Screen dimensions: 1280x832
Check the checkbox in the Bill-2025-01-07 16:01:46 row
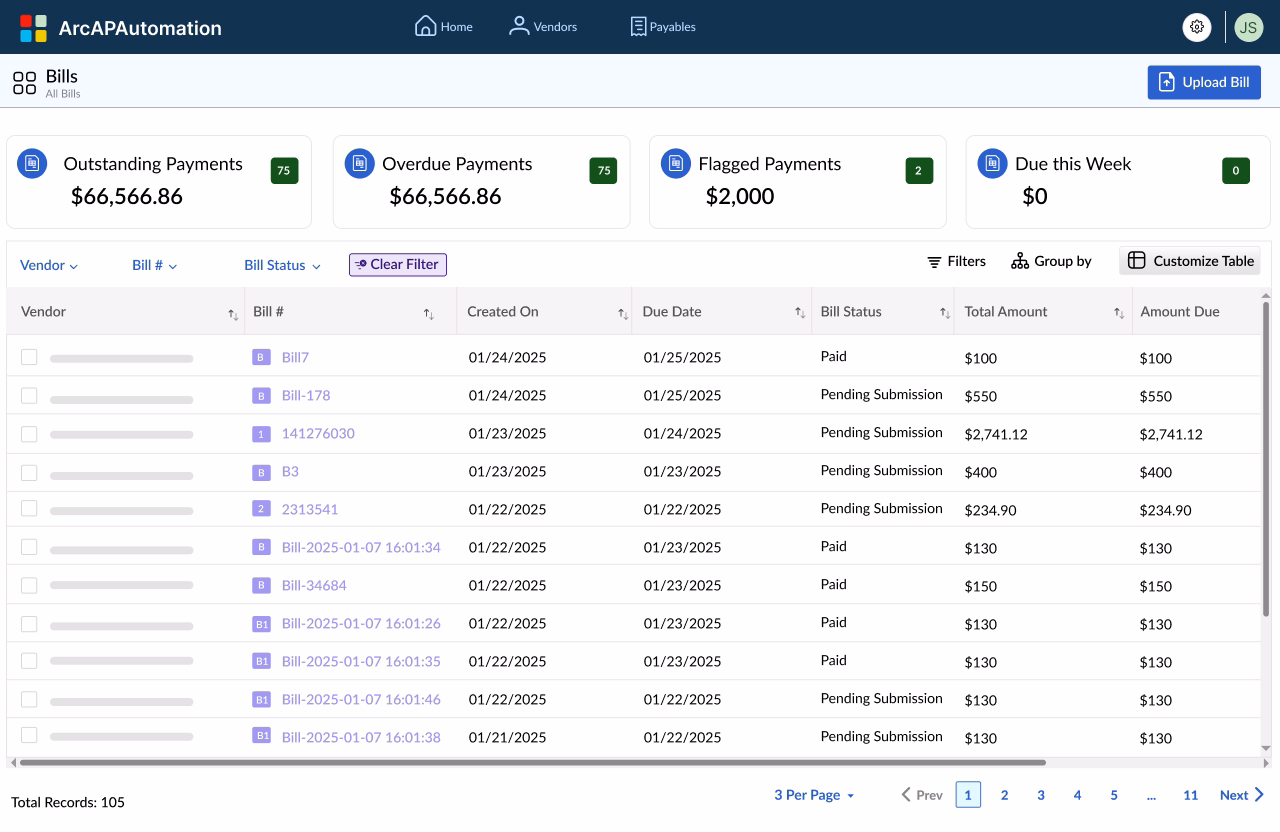29,699
